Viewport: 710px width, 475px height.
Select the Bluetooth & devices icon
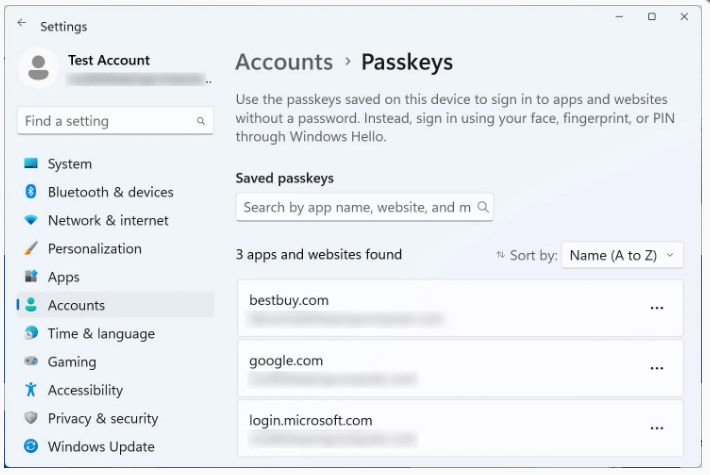pos(31,192)
